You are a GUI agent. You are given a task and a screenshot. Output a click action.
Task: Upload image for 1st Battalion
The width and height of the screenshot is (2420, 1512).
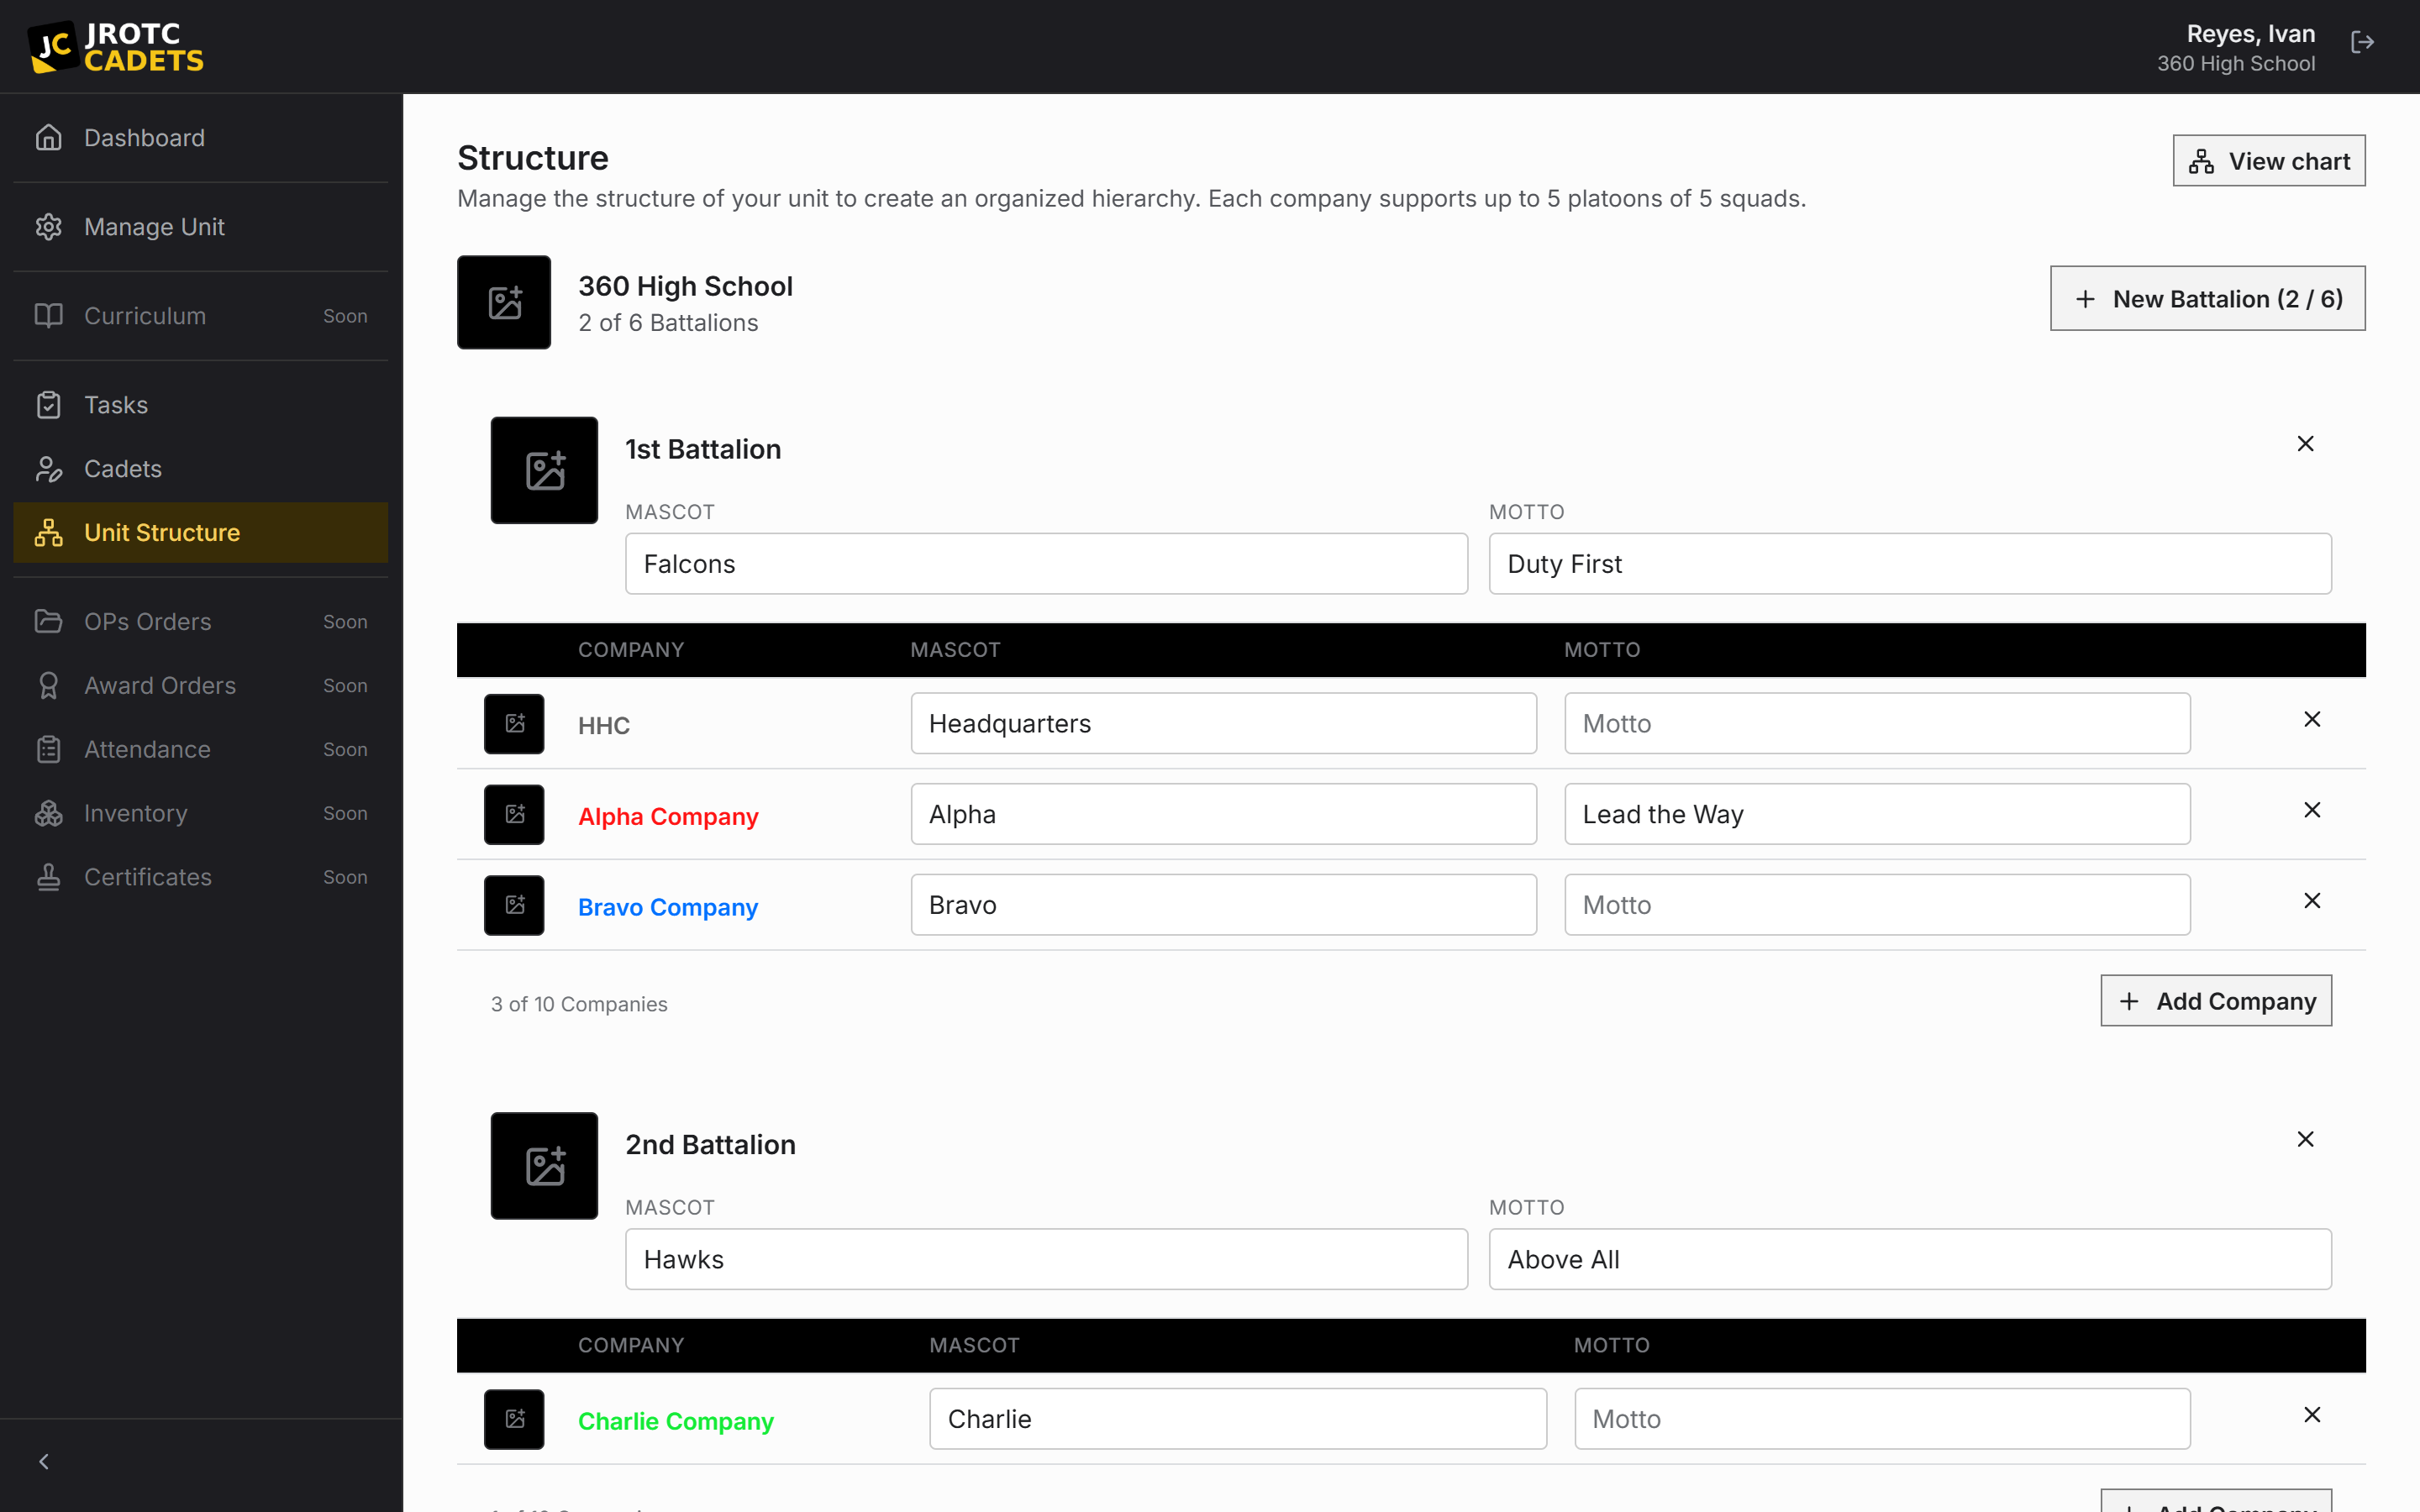(x=544, y=470)
